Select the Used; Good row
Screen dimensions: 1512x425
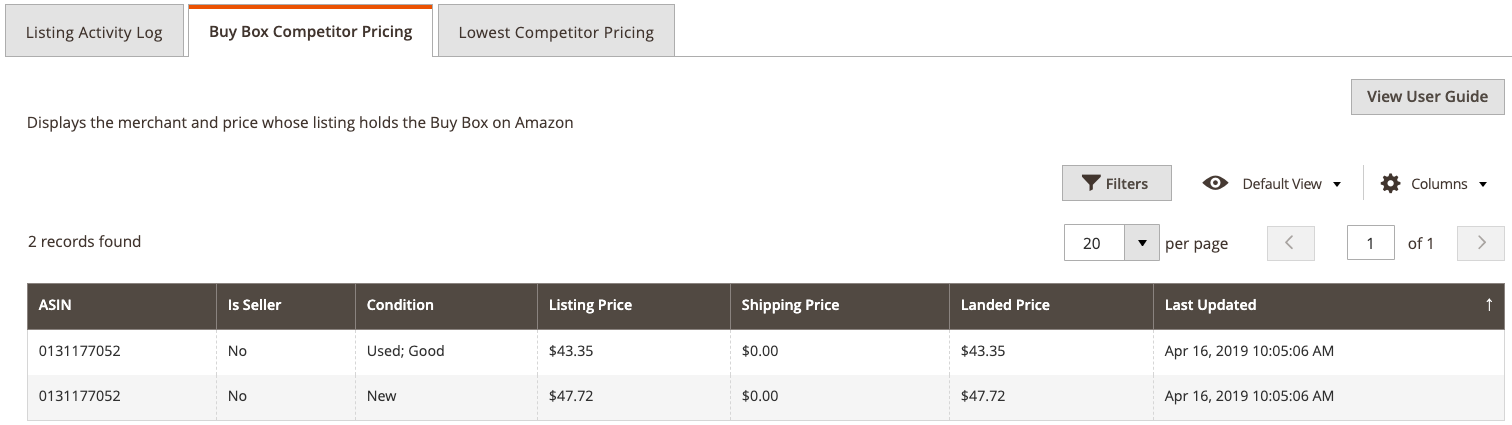pyautogui.click(x=766, y=351)
